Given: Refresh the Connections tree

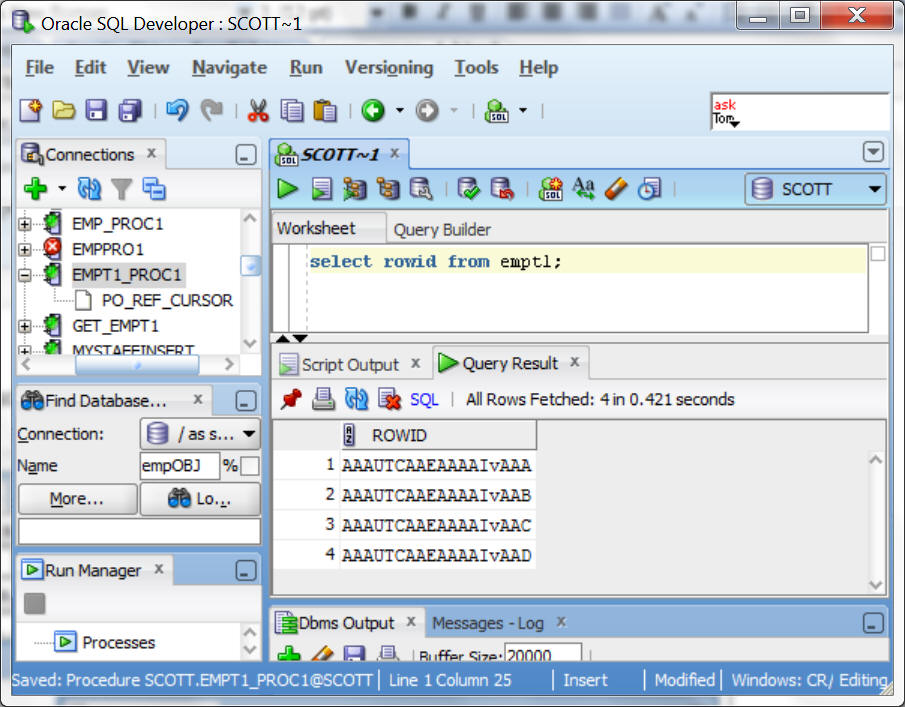Looking at the screenshot, I should (x=89, y=189).
